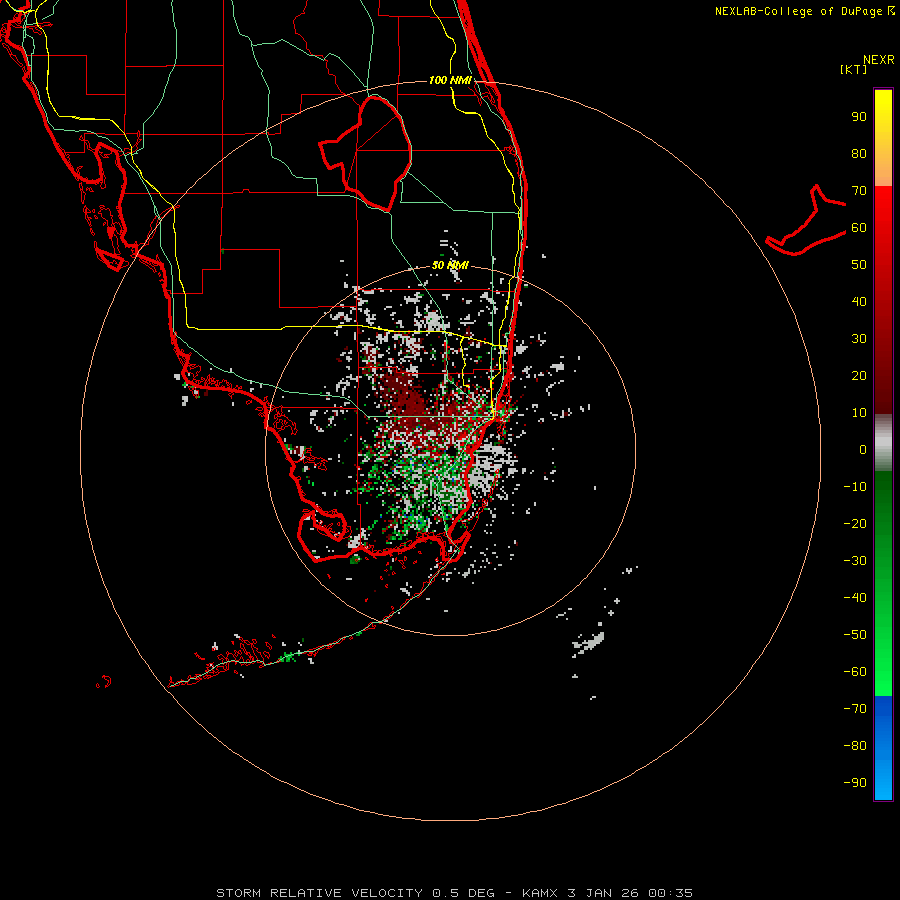
Task: Click the 50 value on velocity scale
Action: coord(859,265)
